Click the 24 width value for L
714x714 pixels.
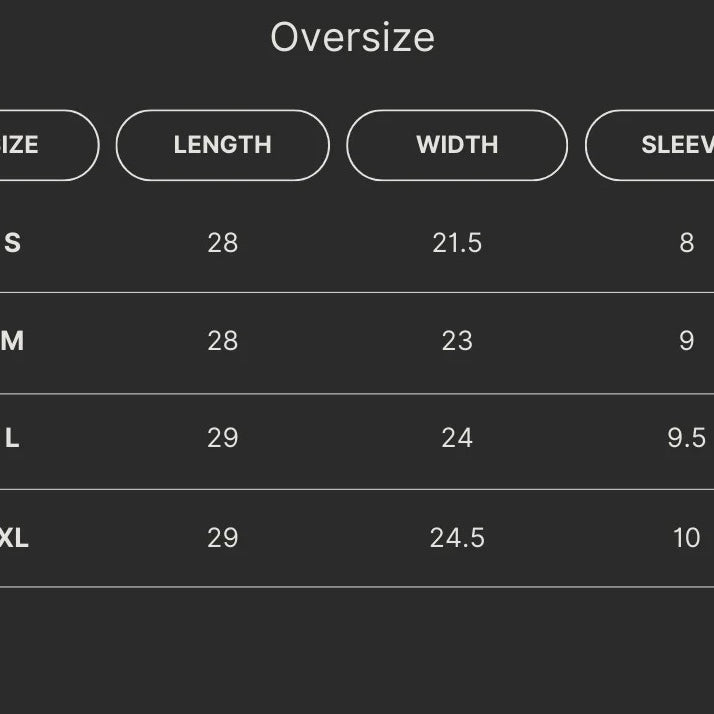coord(457,438)
